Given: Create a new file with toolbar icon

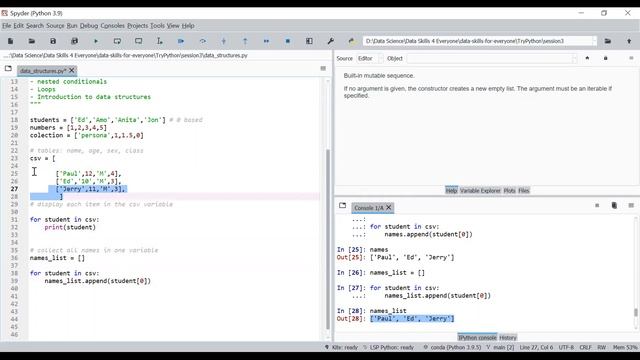Looking at the screenshot, I should point(11,41).
